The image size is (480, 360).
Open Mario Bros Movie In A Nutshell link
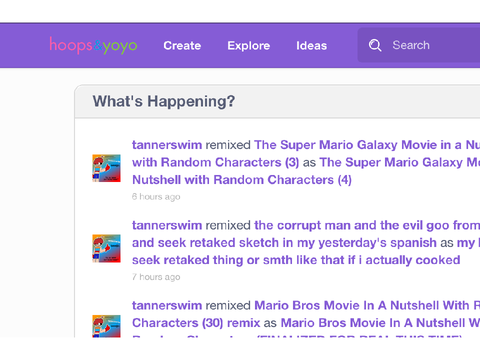pyautogui.click(x=367, y=305)
